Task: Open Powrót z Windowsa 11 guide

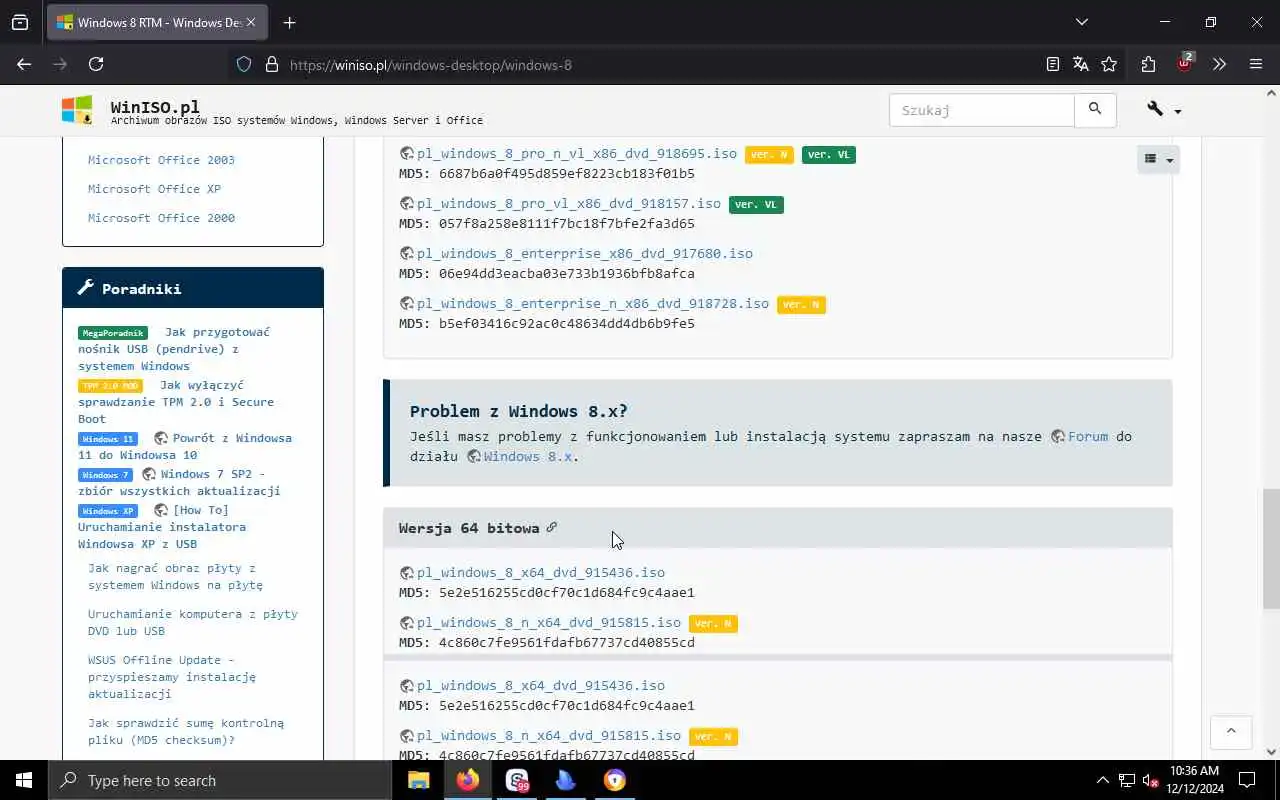Action: click(x=185, y=447)
